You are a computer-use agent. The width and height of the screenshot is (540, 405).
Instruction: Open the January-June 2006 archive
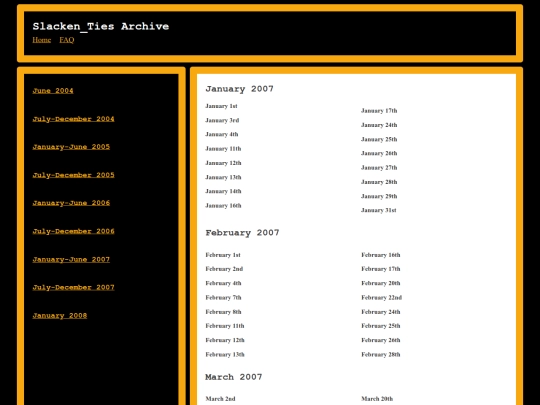pos(71,203)
